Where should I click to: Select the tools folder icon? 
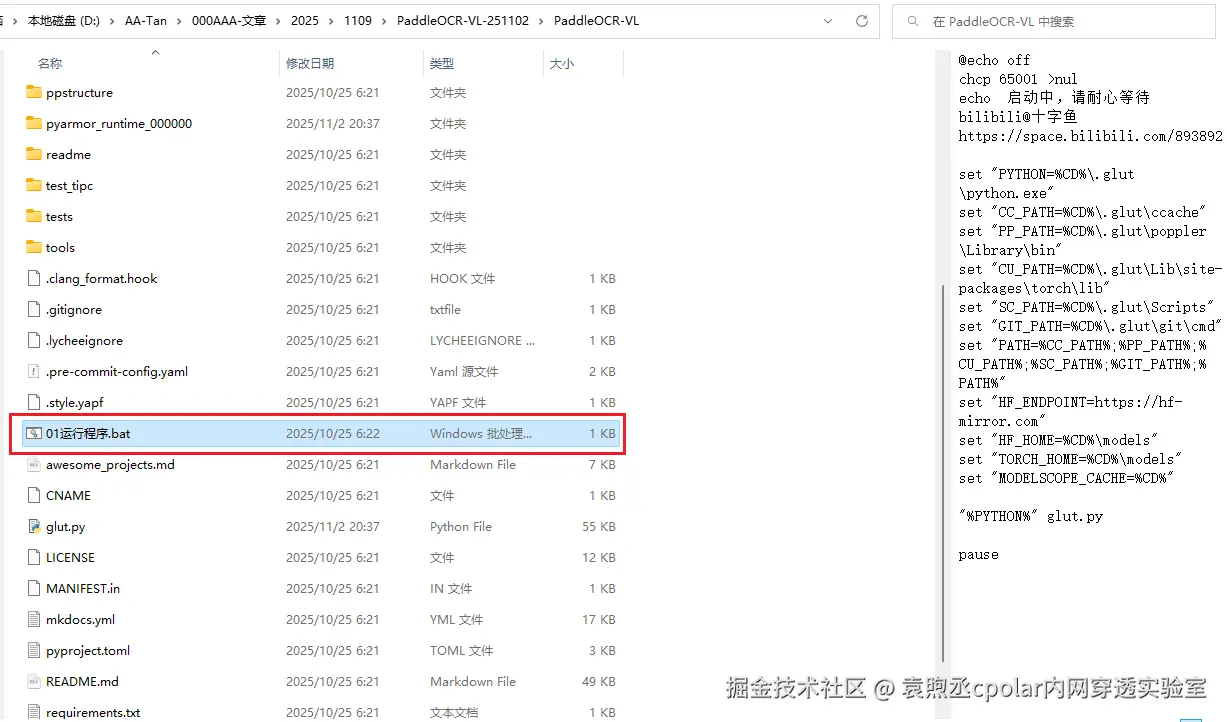click(x=34, y=248)
